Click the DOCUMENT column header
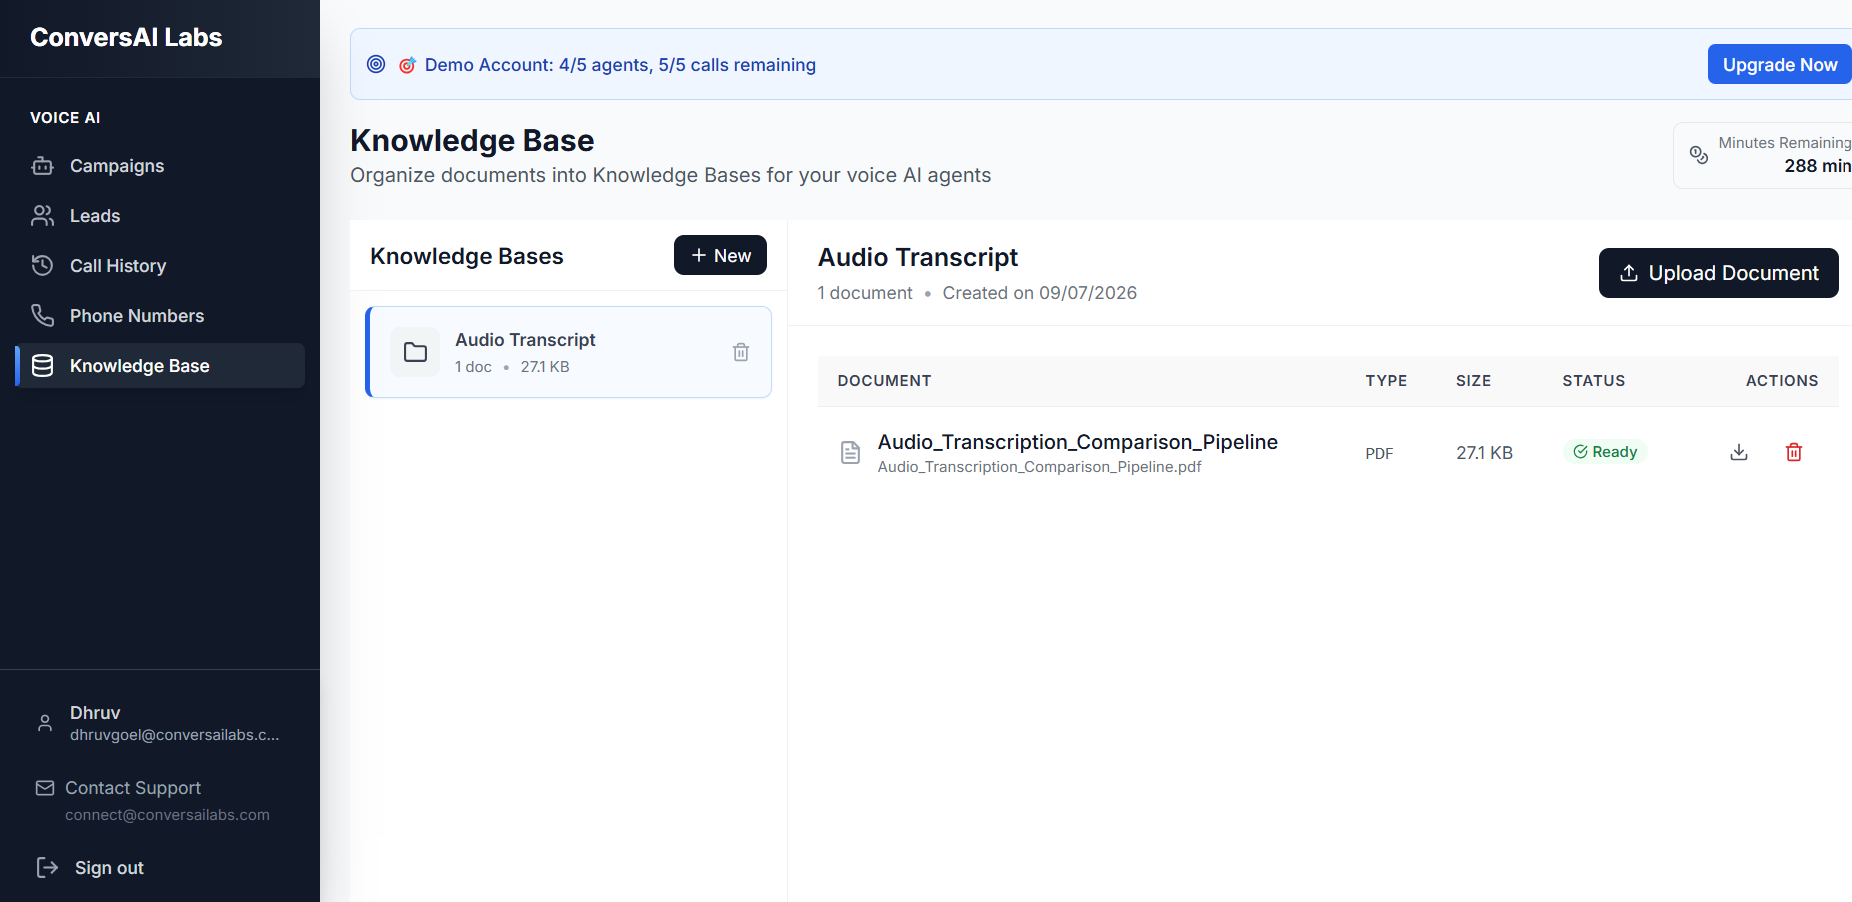 pos(884,381)
